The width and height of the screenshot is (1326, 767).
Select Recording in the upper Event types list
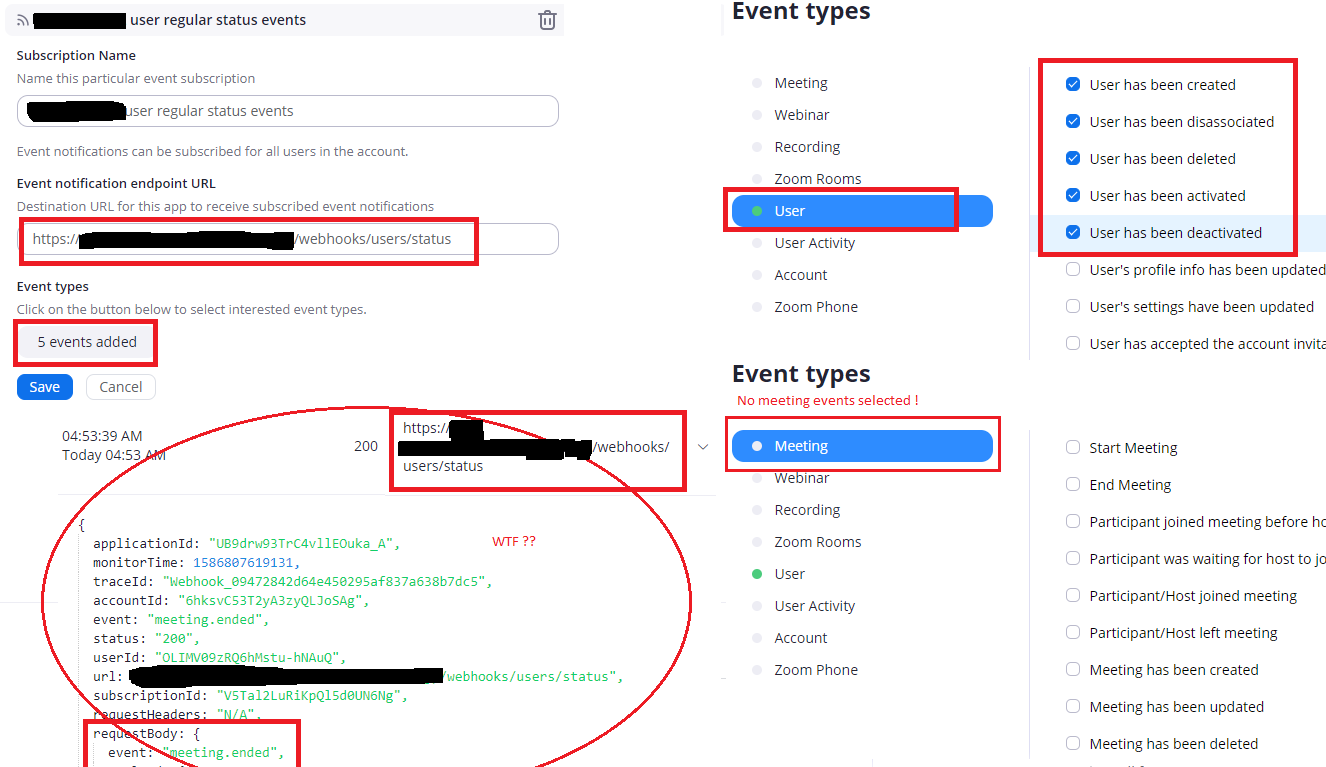807,147
